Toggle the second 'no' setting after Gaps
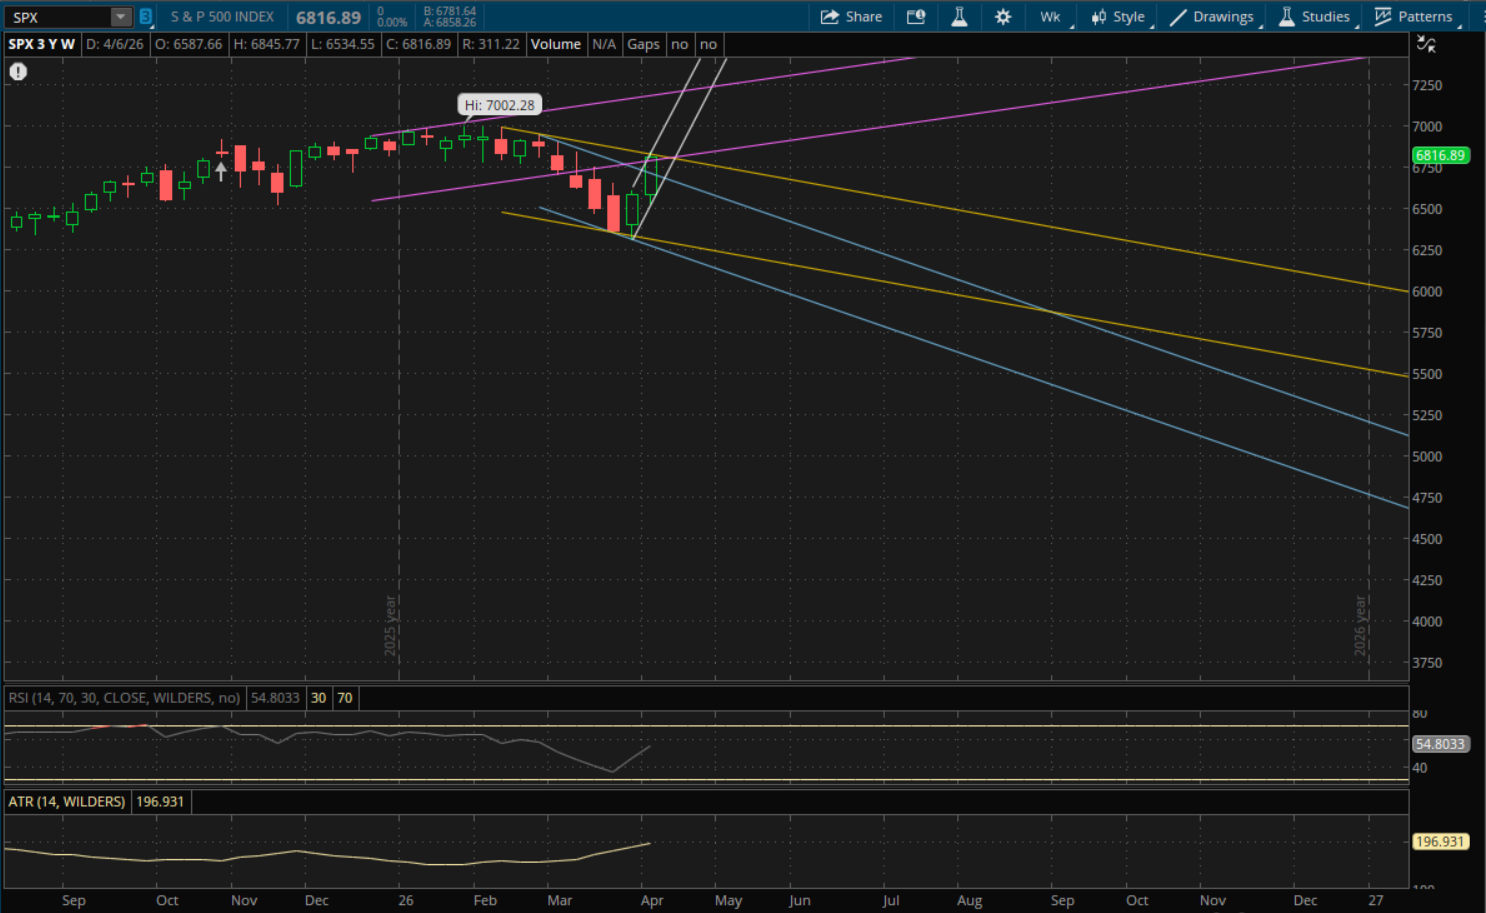The image size is (1486, 913). 708,44
